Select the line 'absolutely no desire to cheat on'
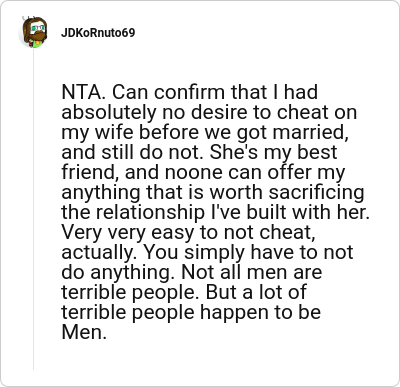The width and height of the screenshot is (400, 387). (x=209, y=113)
